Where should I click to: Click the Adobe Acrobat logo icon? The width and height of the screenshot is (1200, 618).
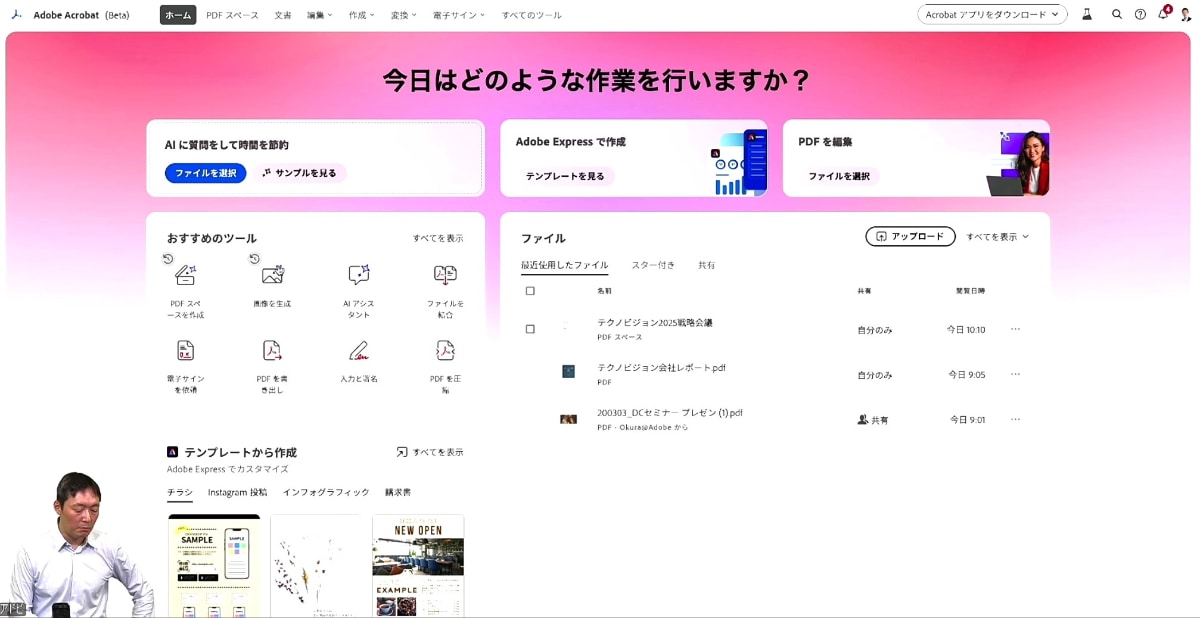click(x=17, y=15)
